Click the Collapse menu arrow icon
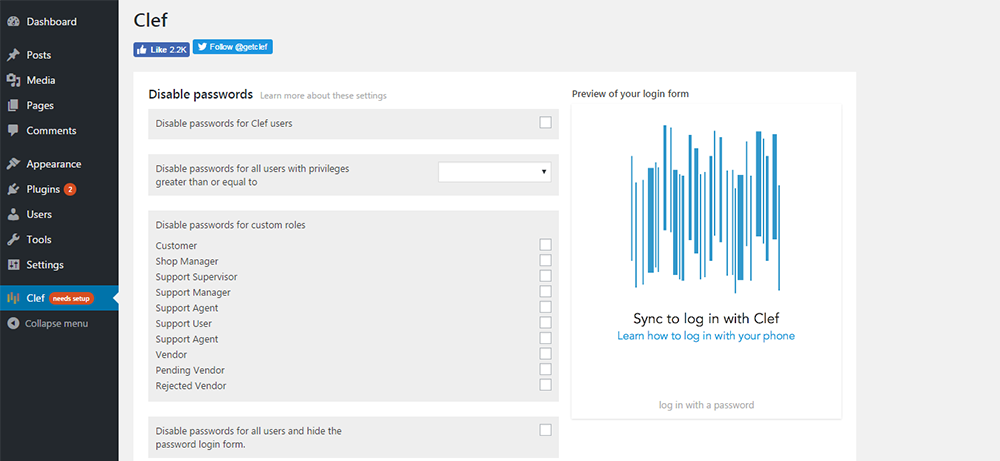 [13, 323]
